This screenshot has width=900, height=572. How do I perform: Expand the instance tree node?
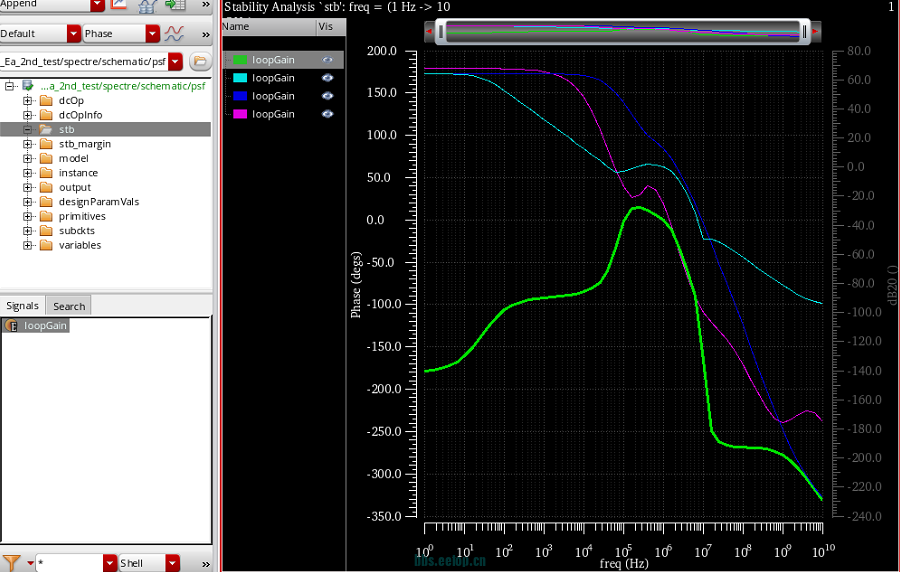pyautogui.click(x=27, y=173)
